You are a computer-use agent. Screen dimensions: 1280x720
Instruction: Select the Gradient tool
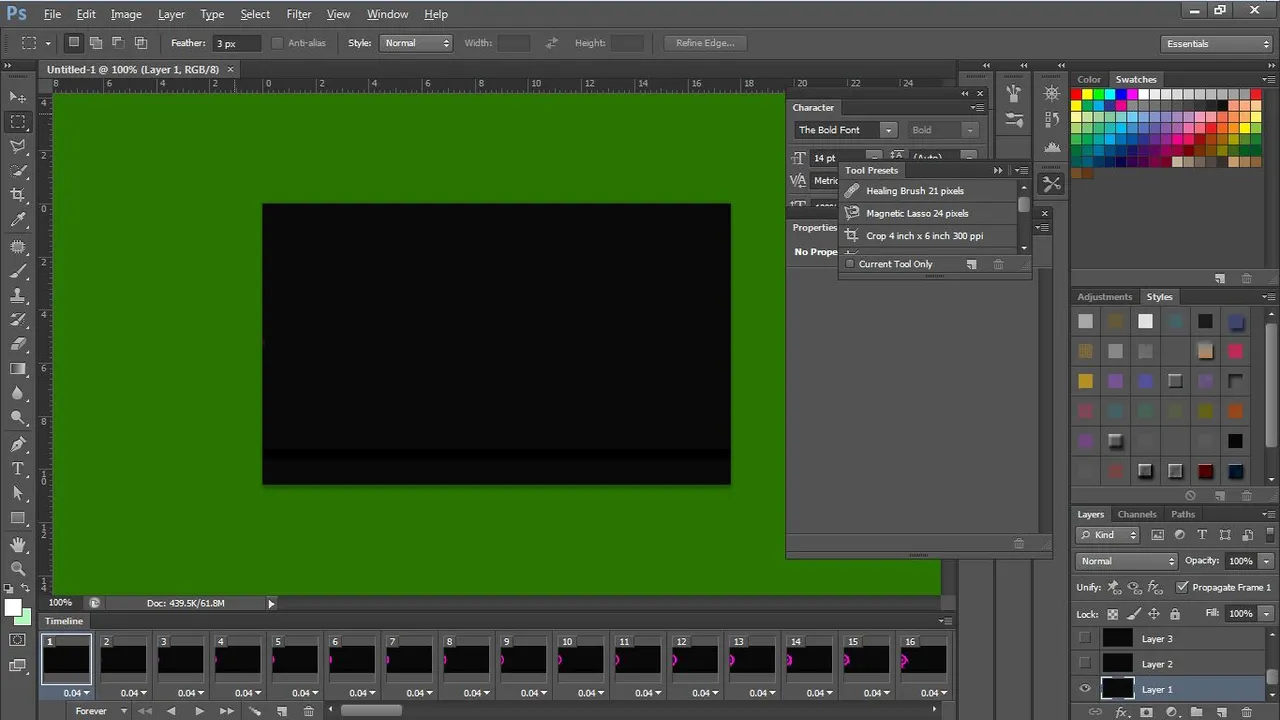[x=18, y=369]
